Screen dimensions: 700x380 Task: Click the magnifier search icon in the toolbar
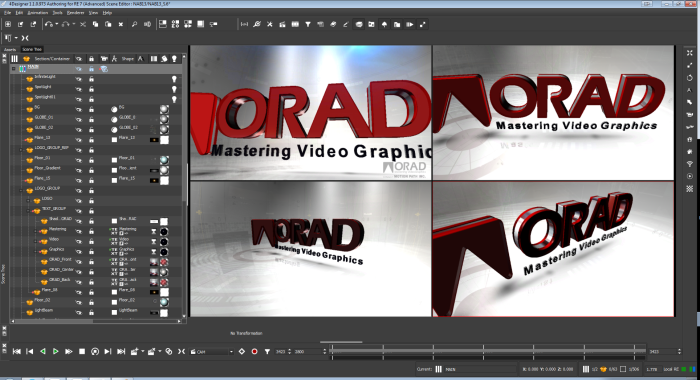click(134, 25)
